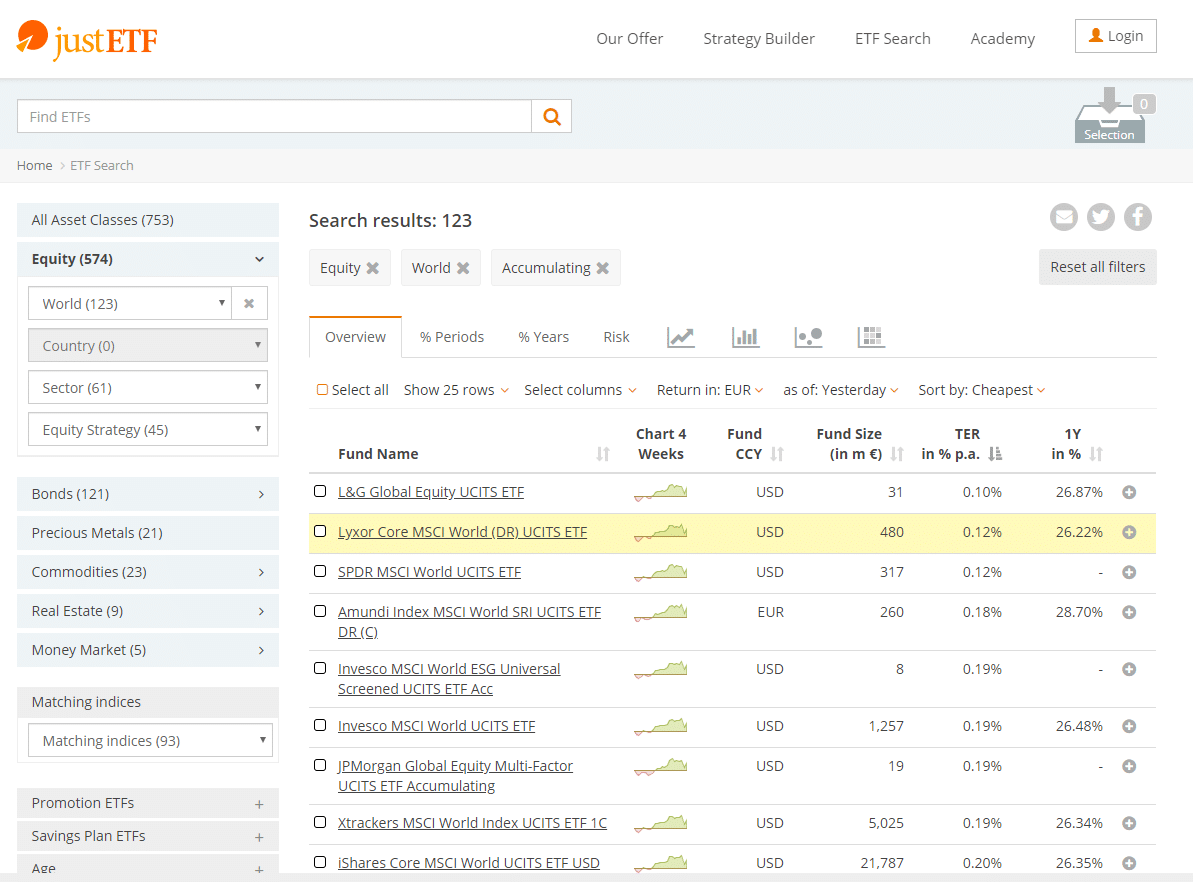The width and height of the screenshot is (1193, 882).
Task: Check SPDR MSCI World UCITS ETF row
Action: [x=320, y=572]
